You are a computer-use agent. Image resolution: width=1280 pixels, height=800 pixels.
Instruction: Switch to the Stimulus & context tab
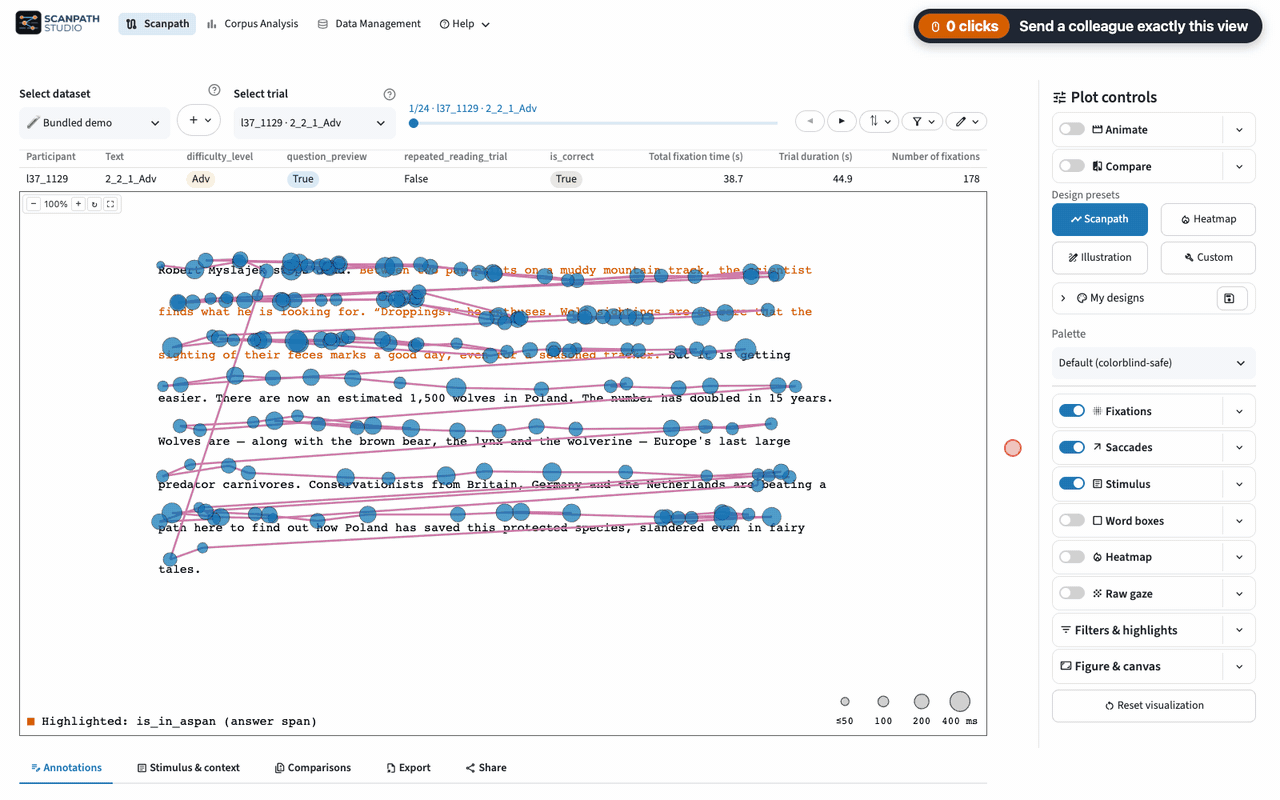(x=188, y=768)
